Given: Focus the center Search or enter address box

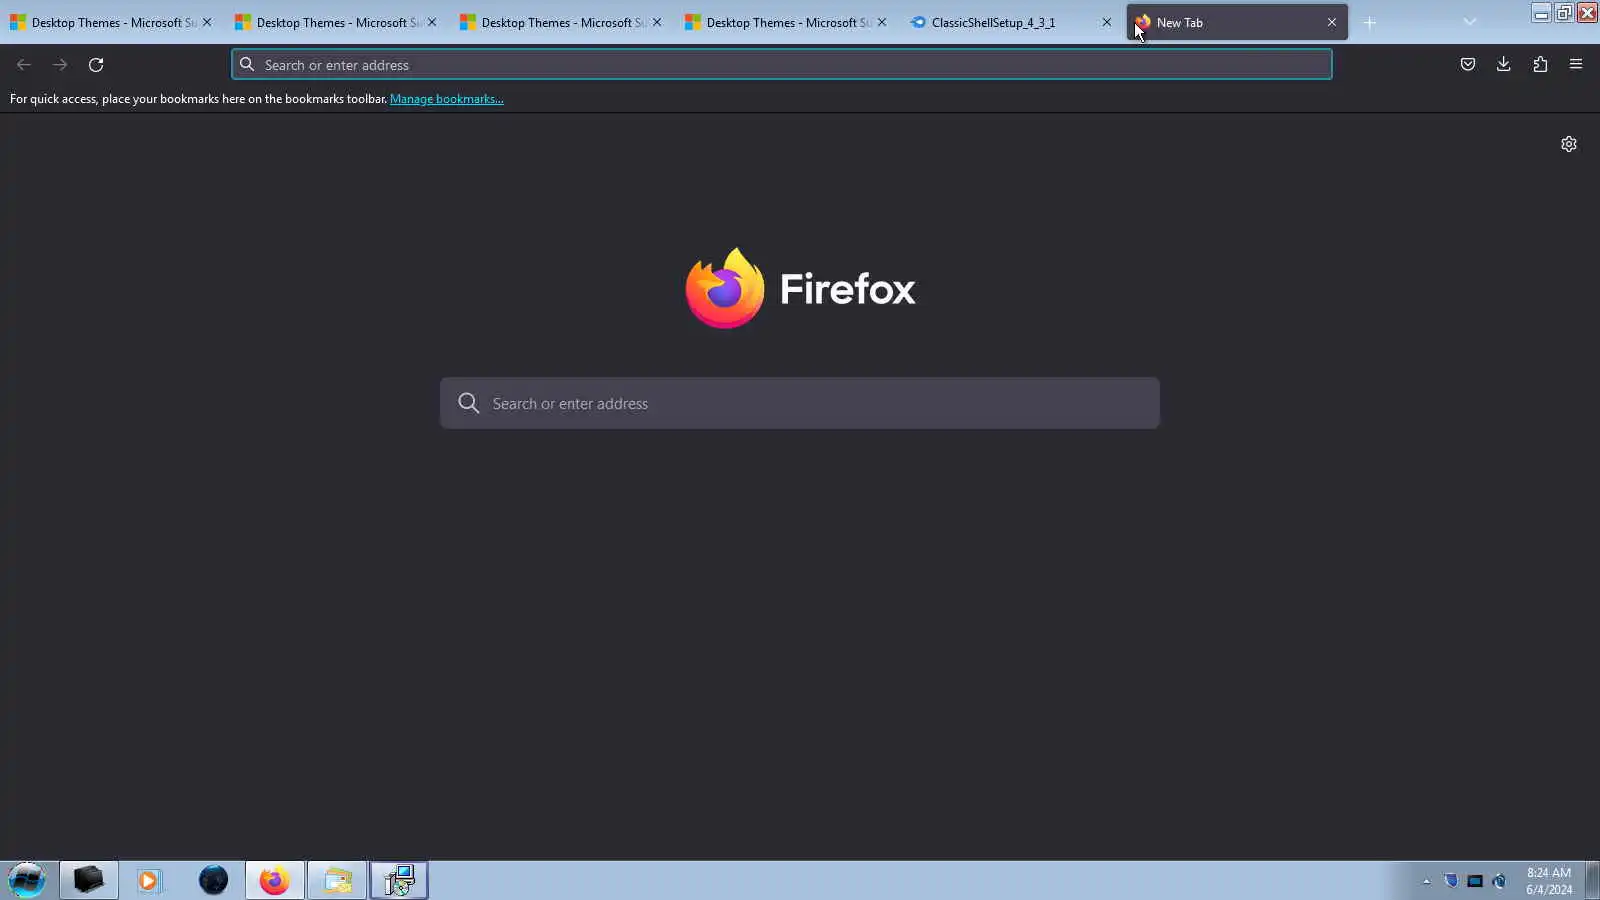Looking at the screenshot, I should (800, 403).
